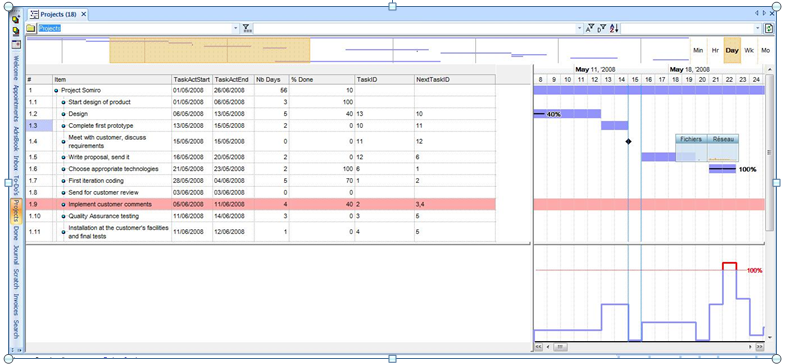Open the Inbox sidebar tab

coord(16,163)
